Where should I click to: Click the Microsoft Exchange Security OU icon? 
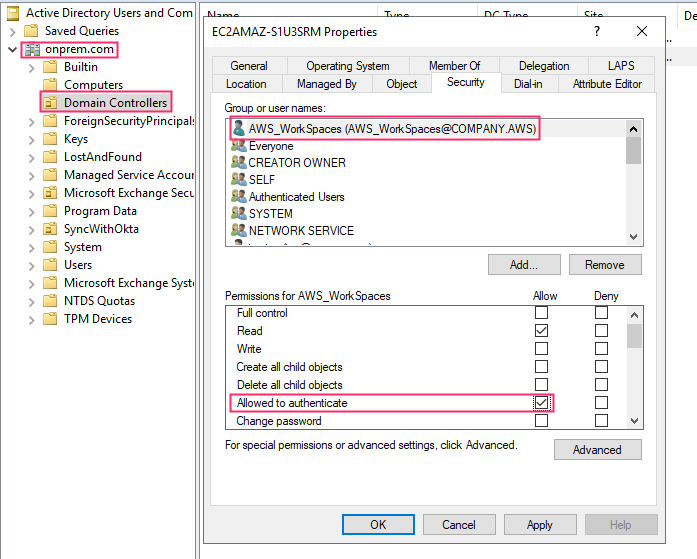[x=50, y=193]
